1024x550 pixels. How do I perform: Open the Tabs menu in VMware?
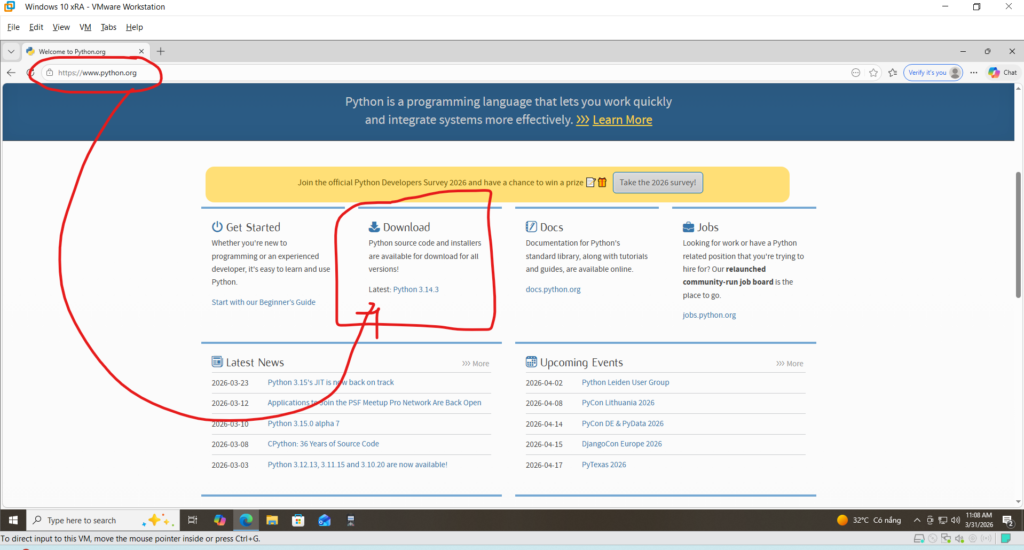108,27
